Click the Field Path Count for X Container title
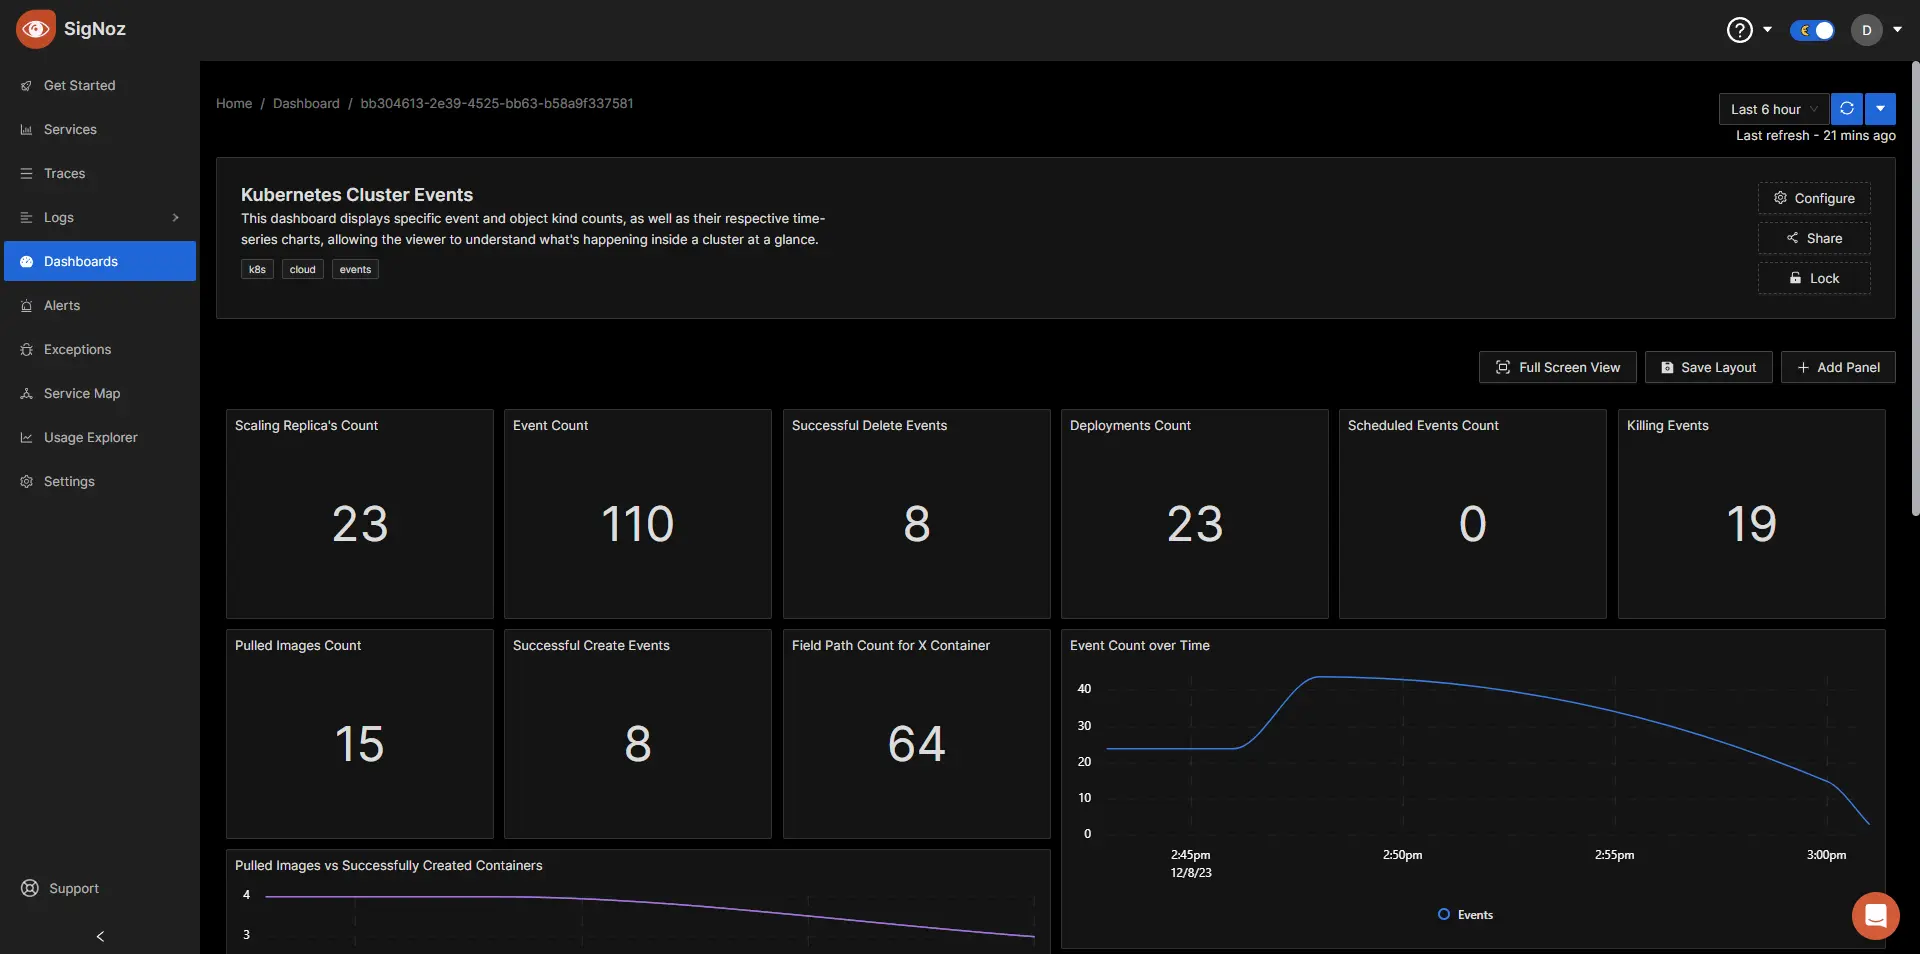 [x=891, y=645]
